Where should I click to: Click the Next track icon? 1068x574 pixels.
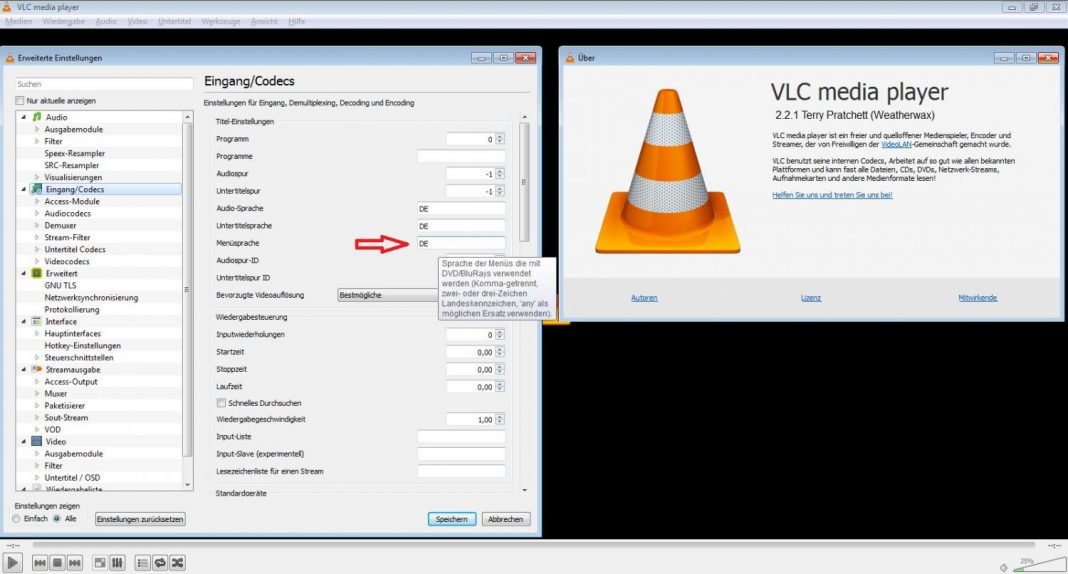pyautogui.click(x=75, y=563)
